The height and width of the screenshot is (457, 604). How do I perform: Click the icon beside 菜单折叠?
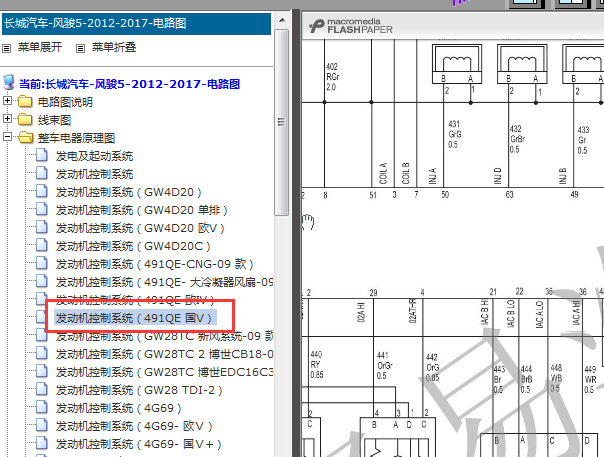click(x=80, y=49)
